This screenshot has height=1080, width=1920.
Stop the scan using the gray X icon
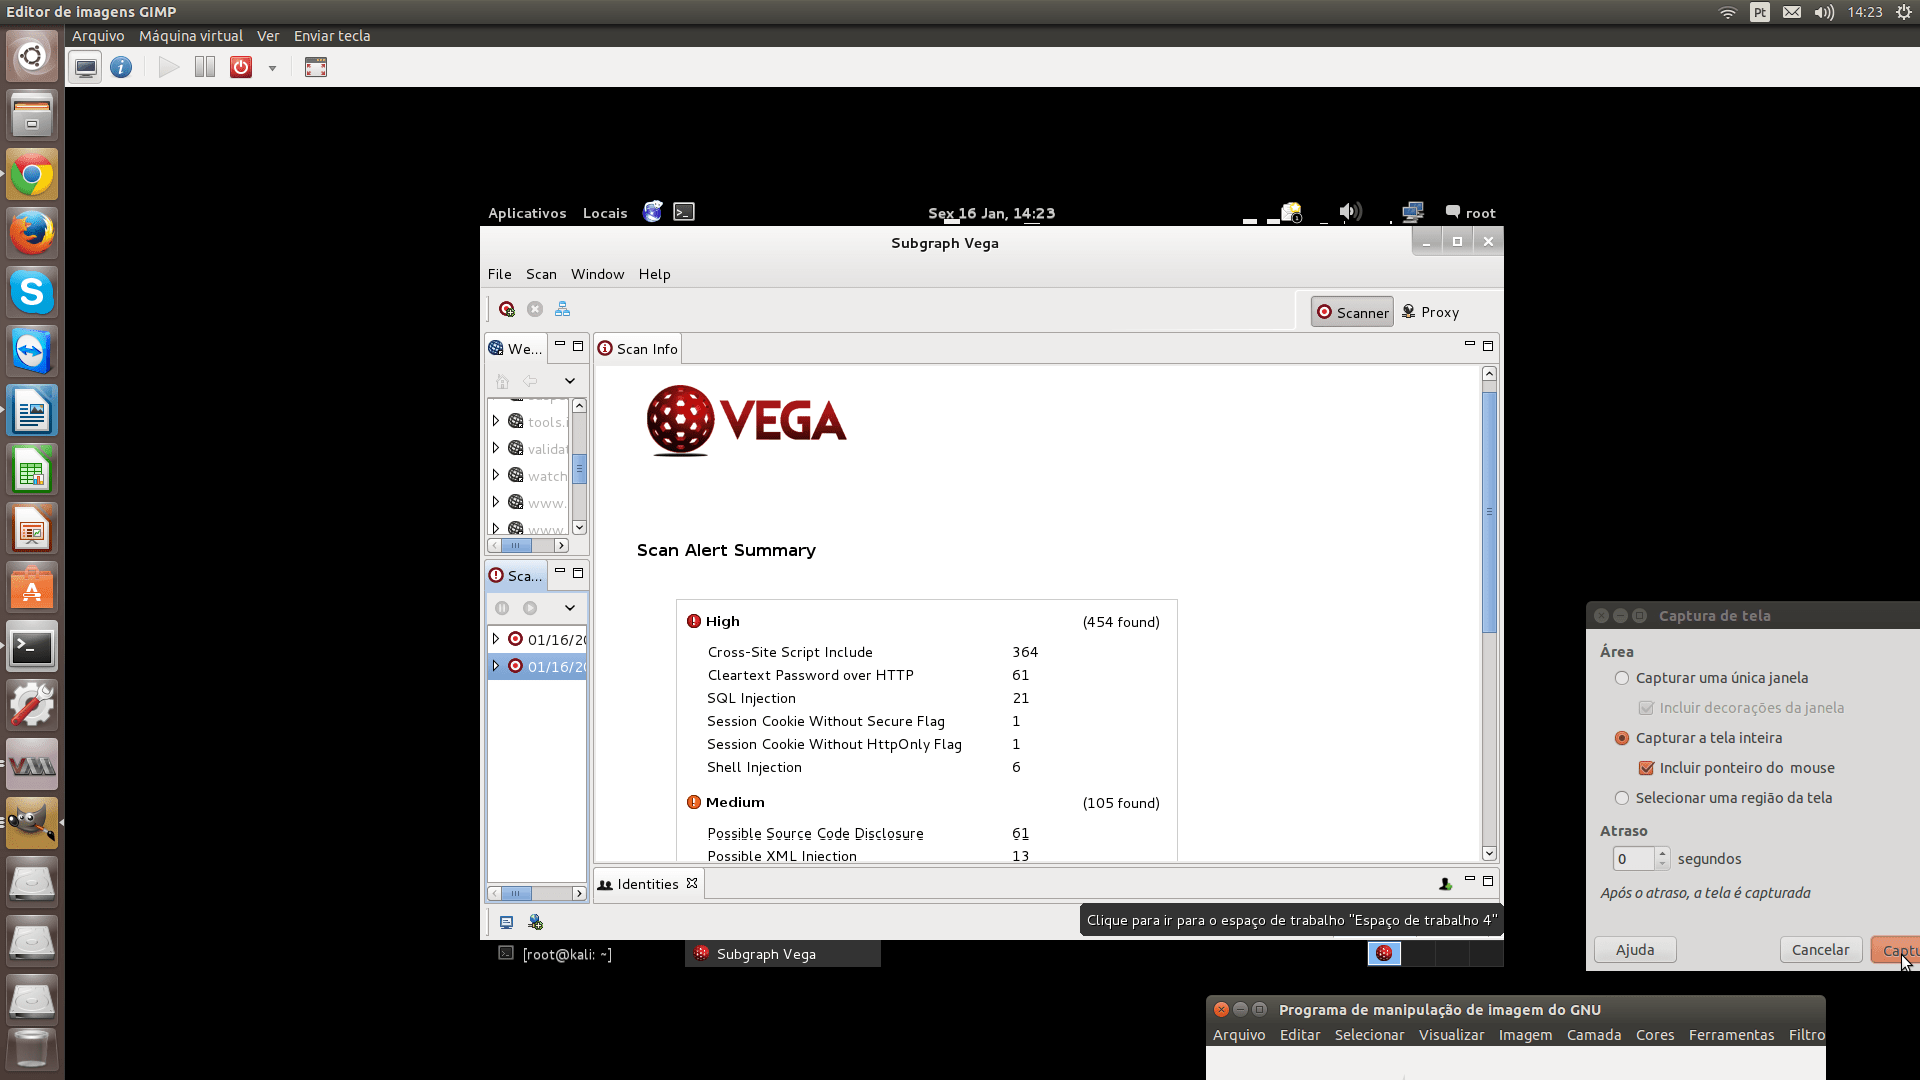535,309
